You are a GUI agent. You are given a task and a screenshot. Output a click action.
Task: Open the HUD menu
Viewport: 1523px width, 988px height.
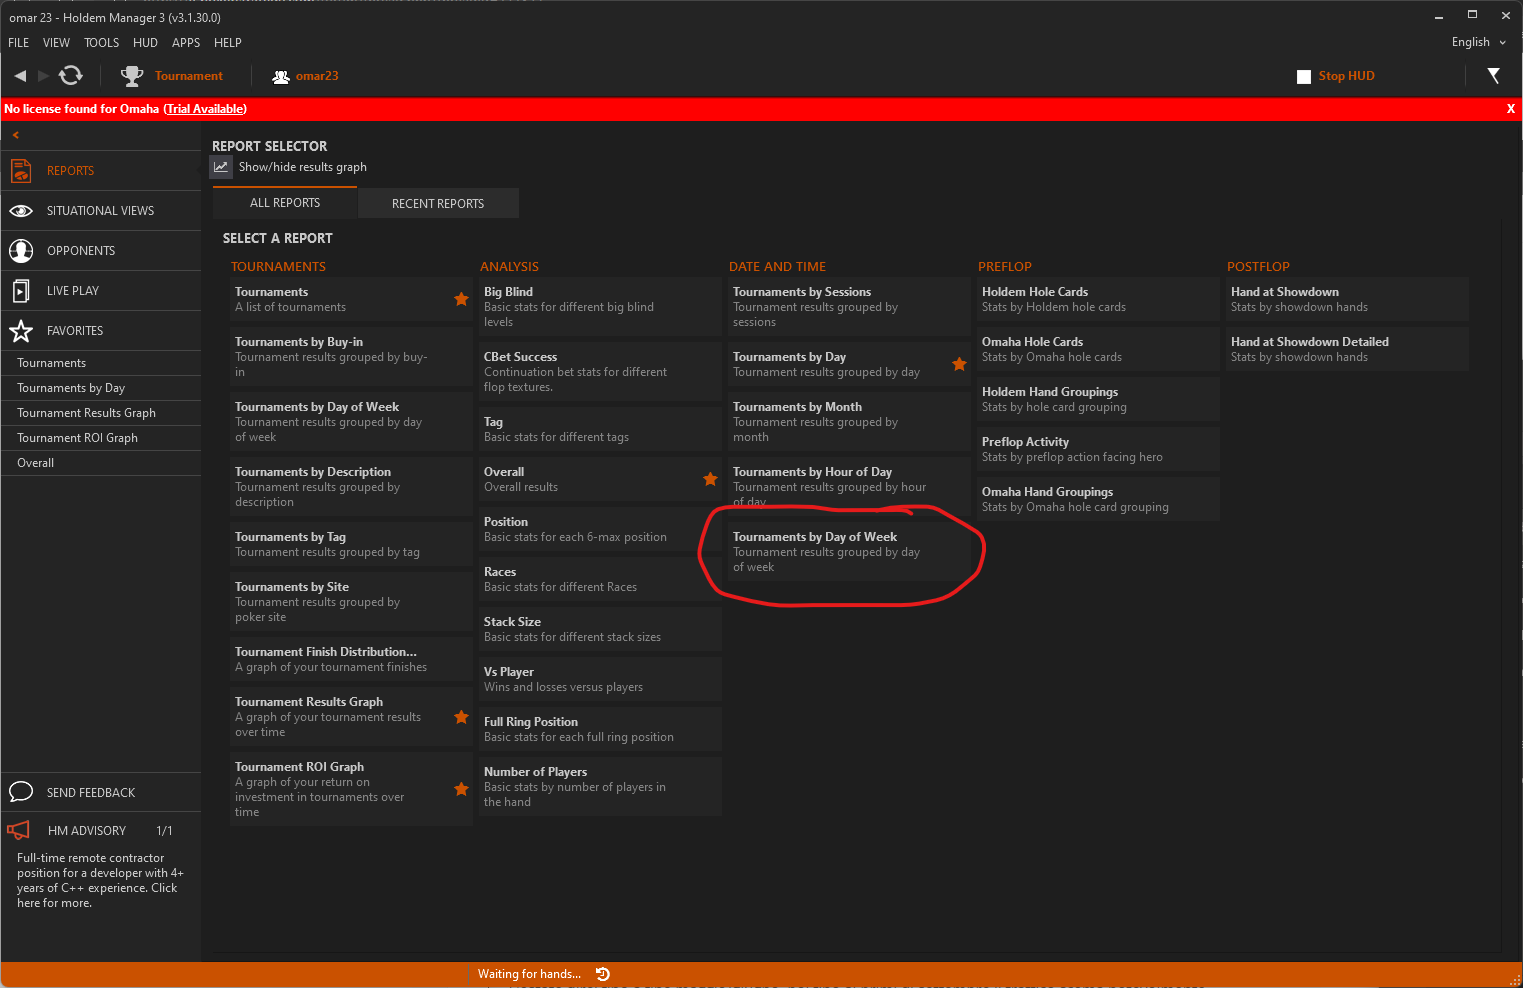tap(146, 43)
